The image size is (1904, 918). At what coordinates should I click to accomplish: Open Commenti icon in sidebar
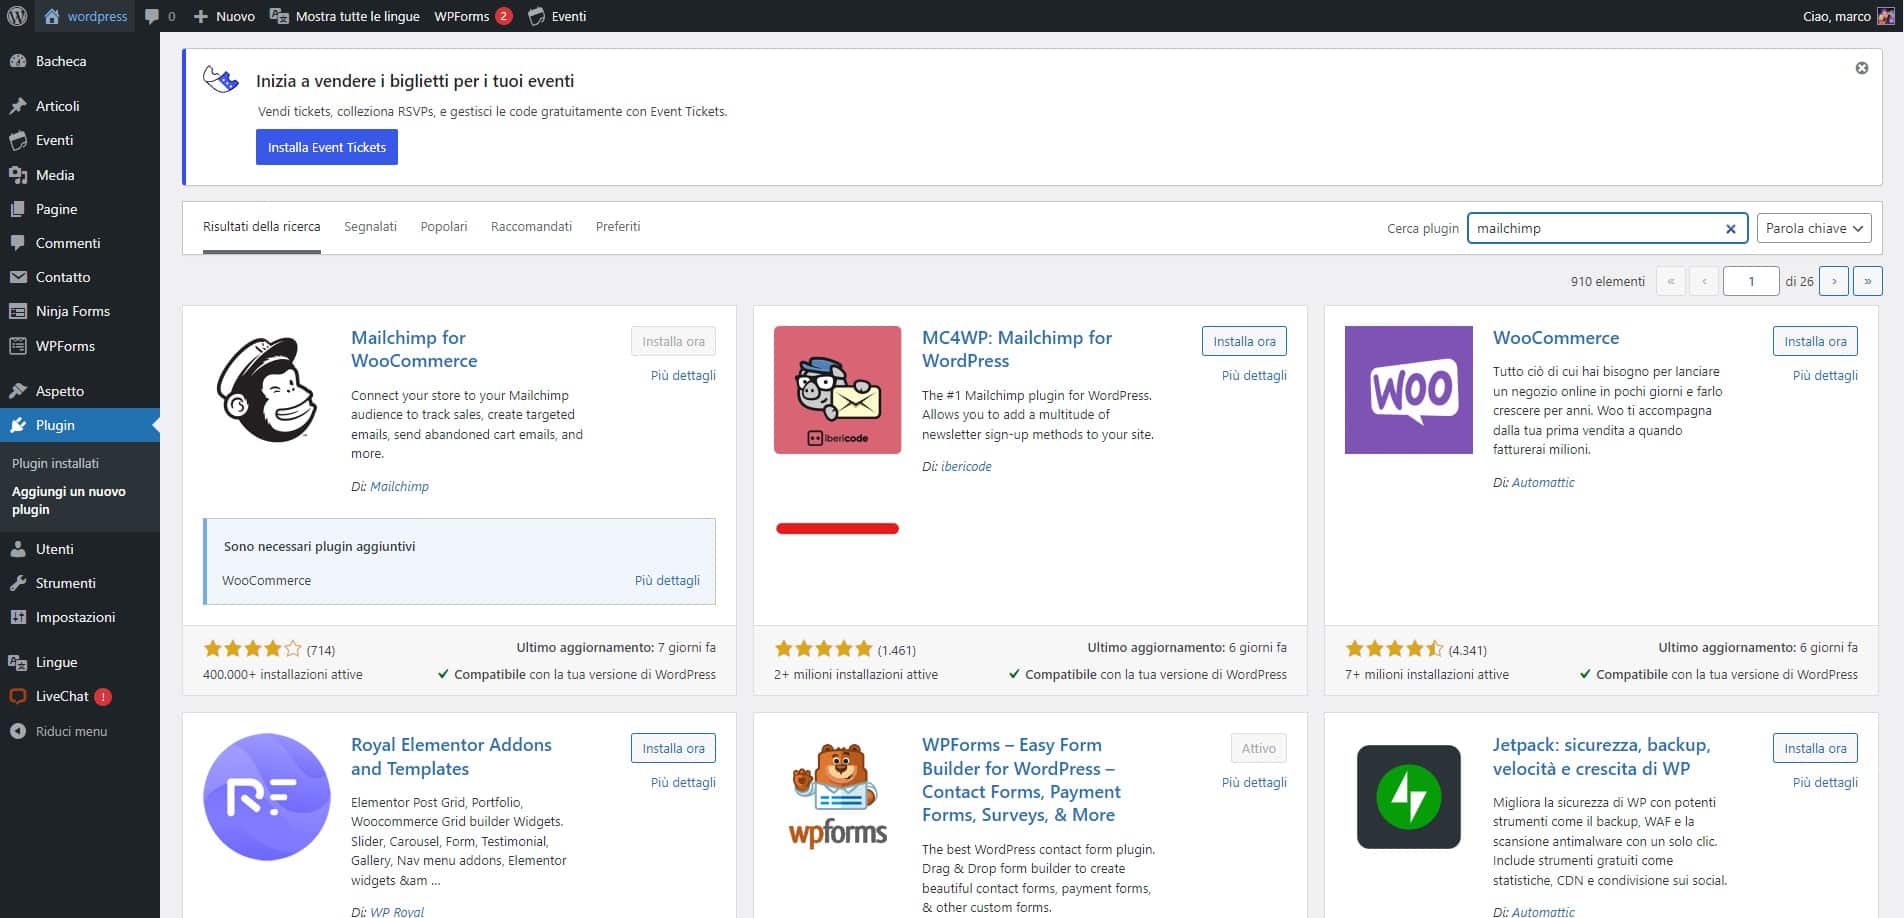[x=18, y=243]
